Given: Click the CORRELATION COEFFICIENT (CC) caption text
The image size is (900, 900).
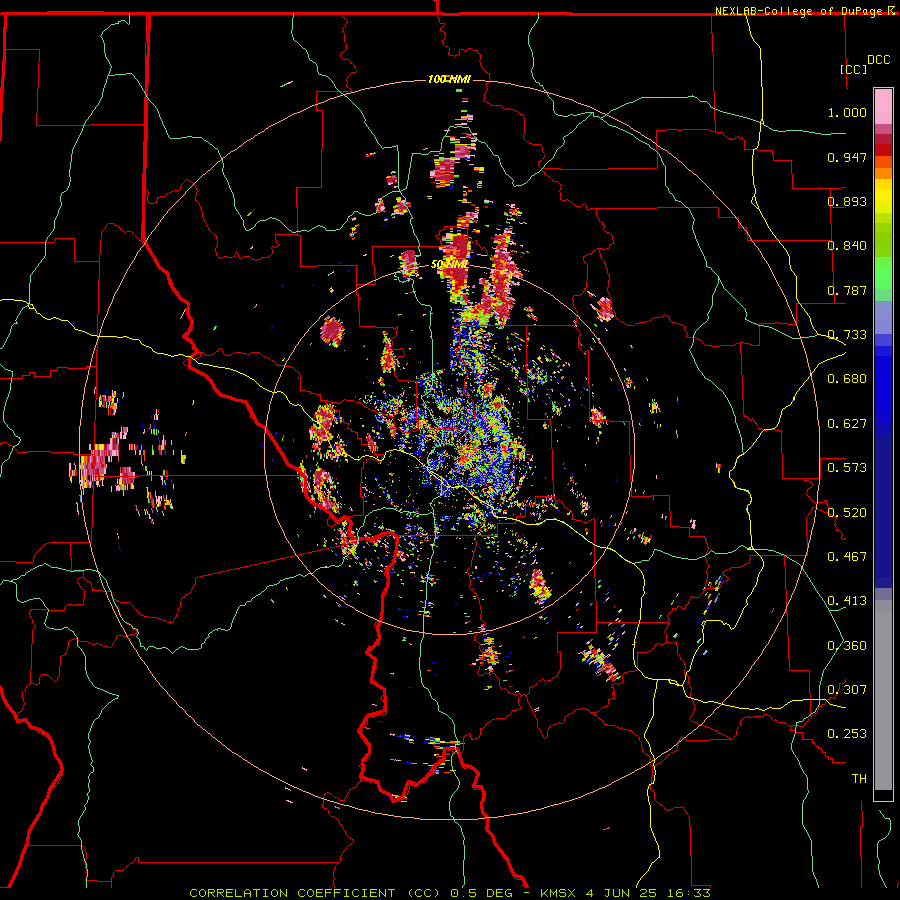Looking at the screenshot, I should [315, 893].
